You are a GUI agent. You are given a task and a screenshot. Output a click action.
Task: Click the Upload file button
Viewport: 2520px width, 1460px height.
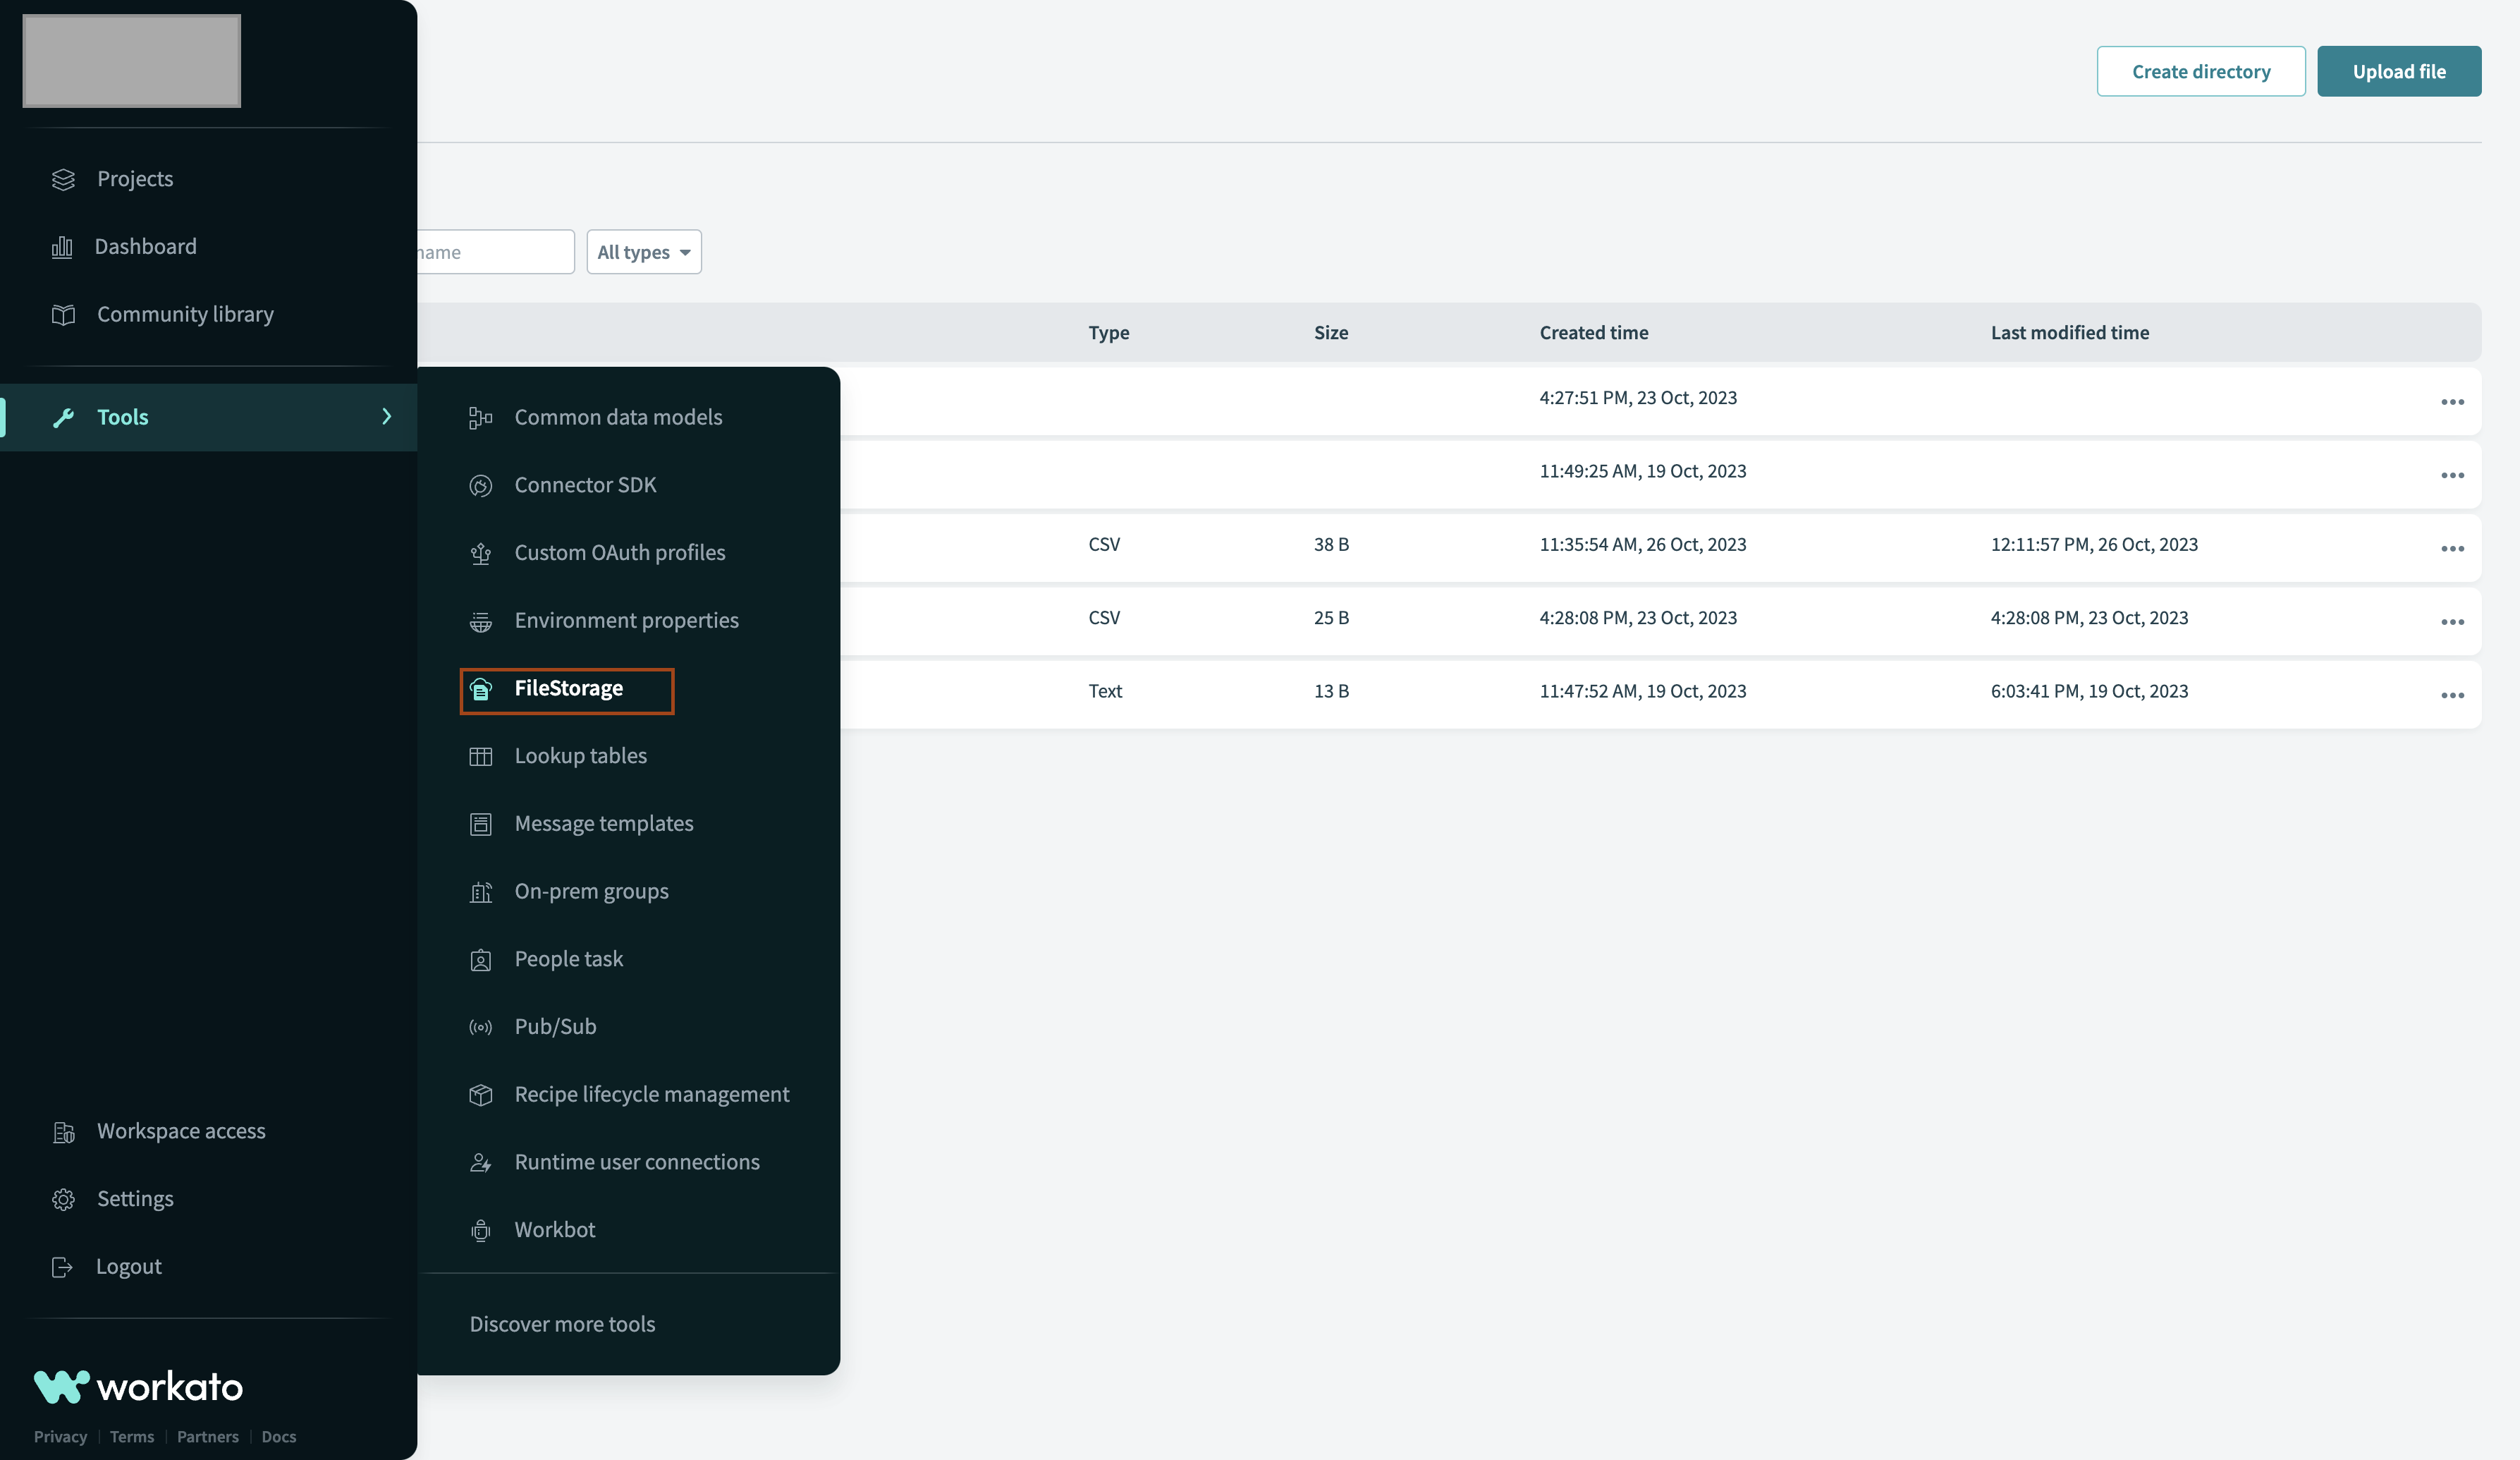click(x=2399, y=71)
